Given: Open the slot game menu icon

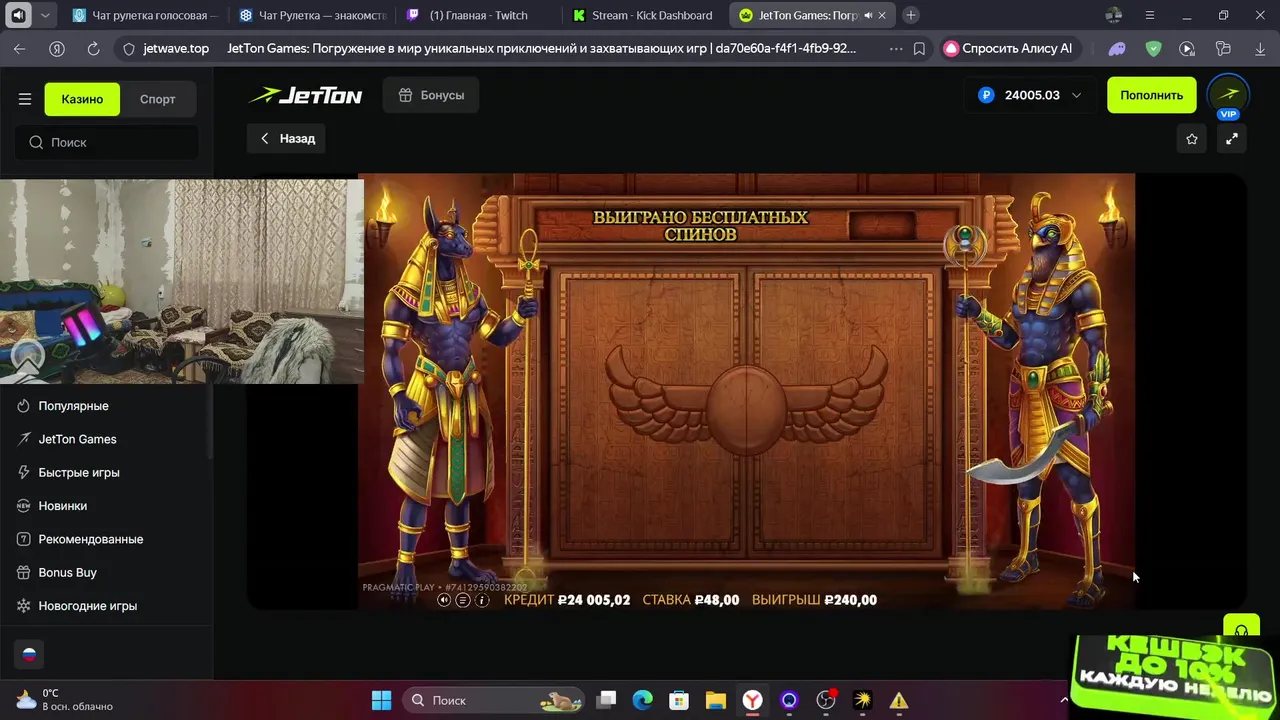Looking at the screenshot, I should tap(463, 600).
